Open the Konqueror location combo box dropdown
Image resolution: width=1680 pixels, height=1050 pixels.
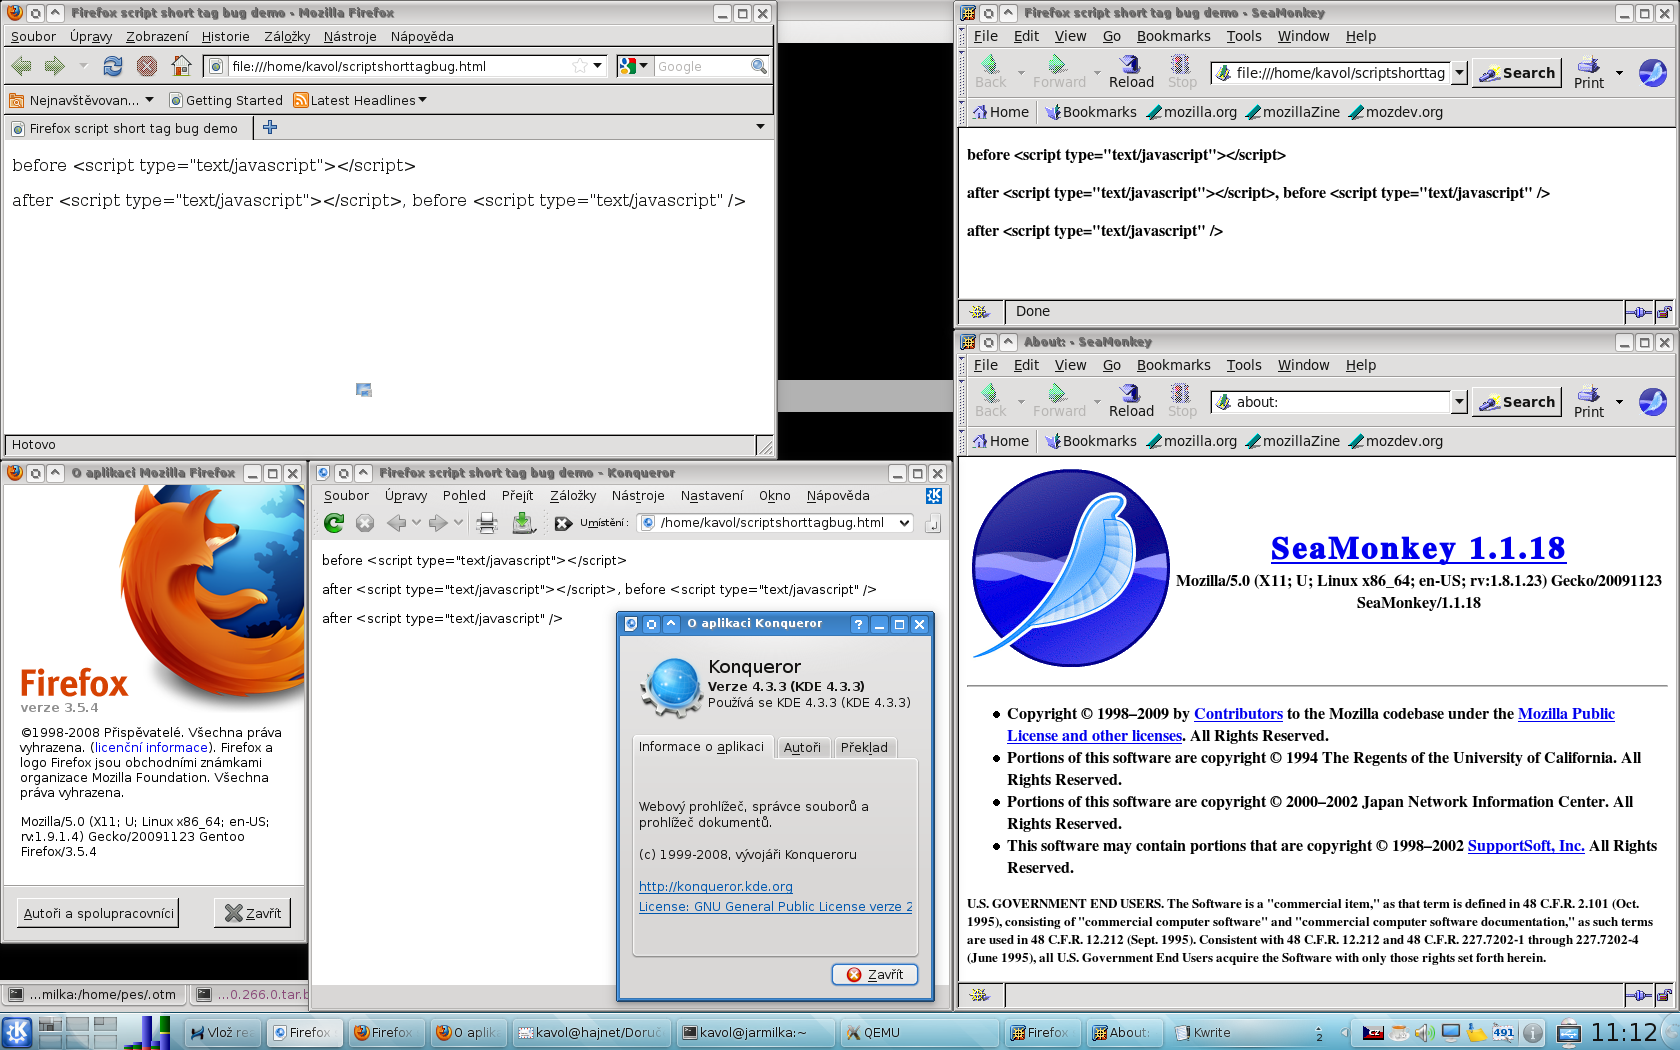[904, 522]
